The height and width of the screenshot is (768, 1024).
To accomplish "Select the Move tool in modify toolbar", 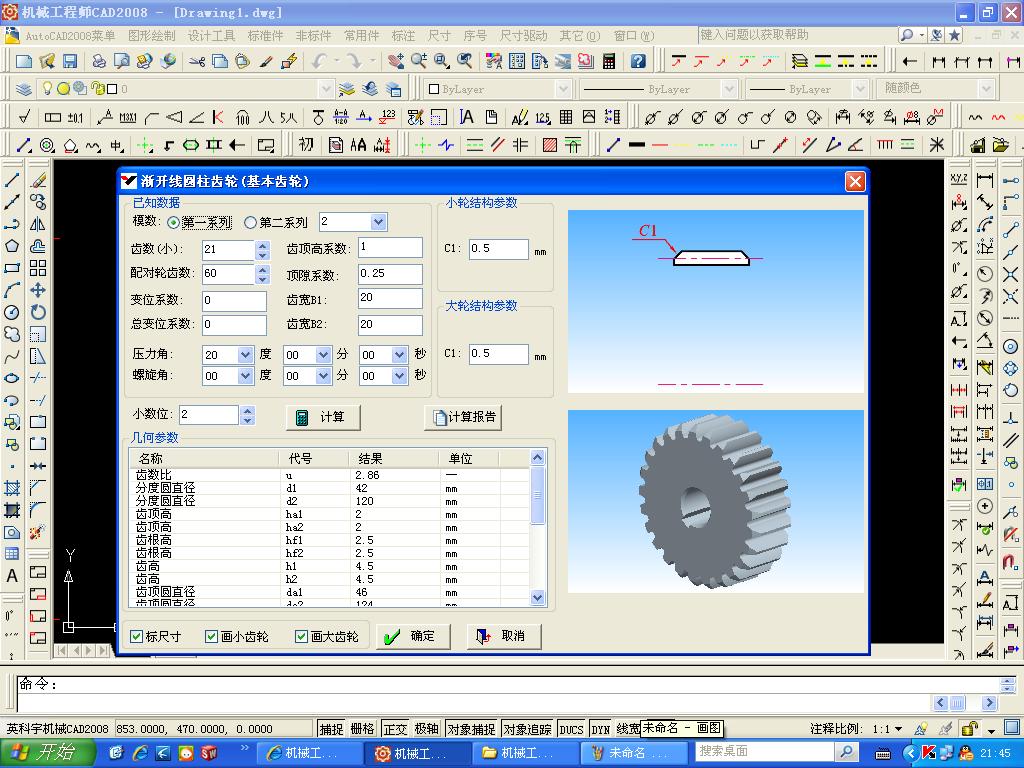I will 38,290.
